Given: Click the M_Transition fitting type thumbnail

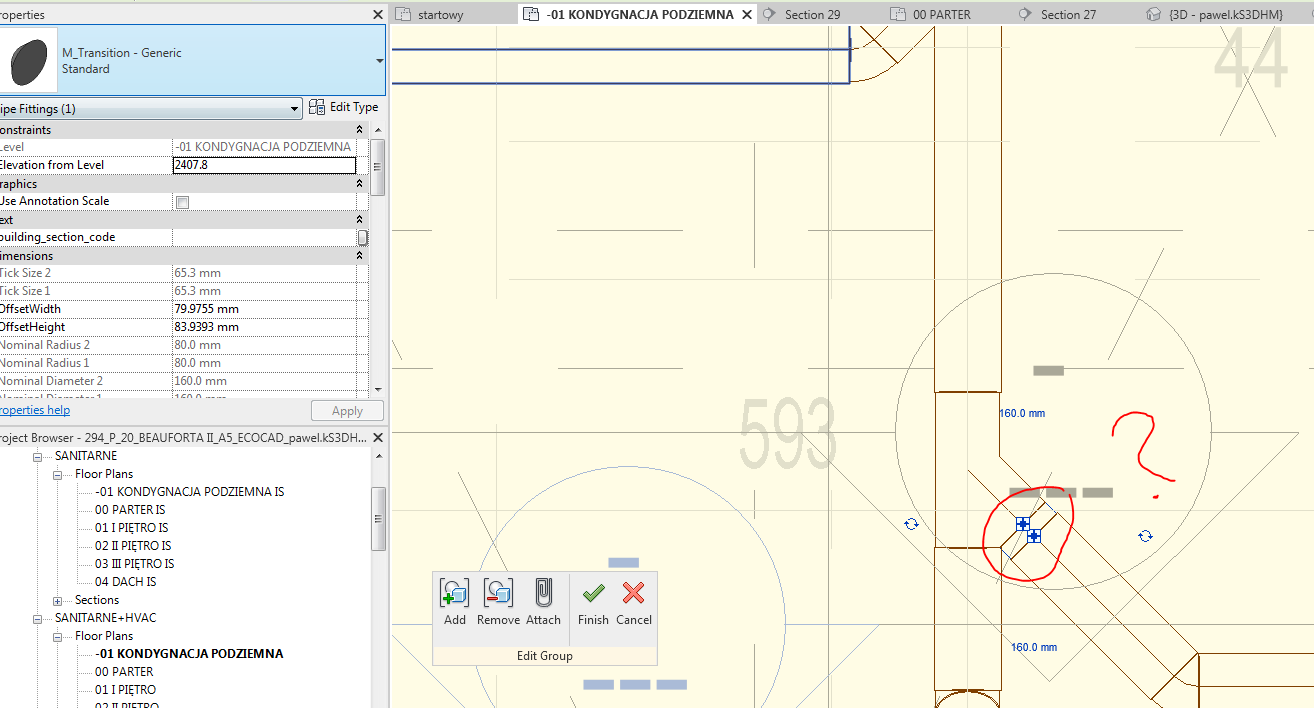Looking at the screenshot, I should 29,61.
